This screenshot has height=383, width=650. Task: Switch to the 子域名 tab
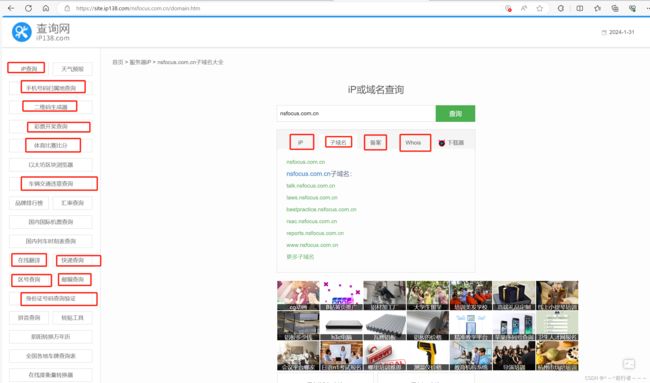coord(338,142)
